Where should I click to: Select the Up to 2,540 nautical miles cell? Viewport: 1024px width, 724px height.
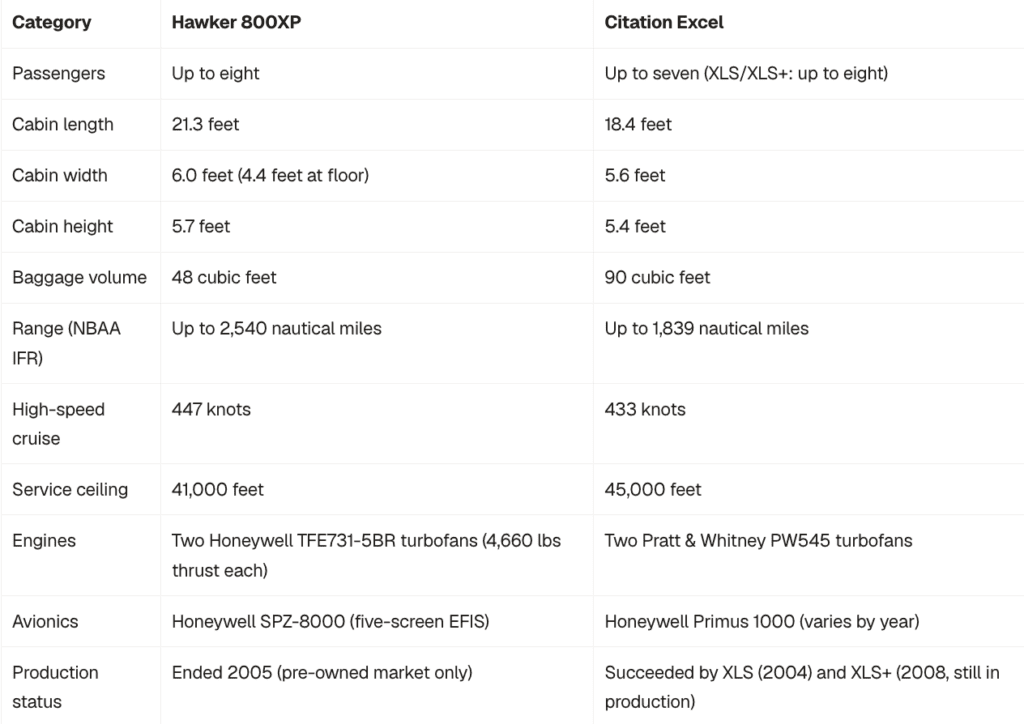(x=276, y=328)
